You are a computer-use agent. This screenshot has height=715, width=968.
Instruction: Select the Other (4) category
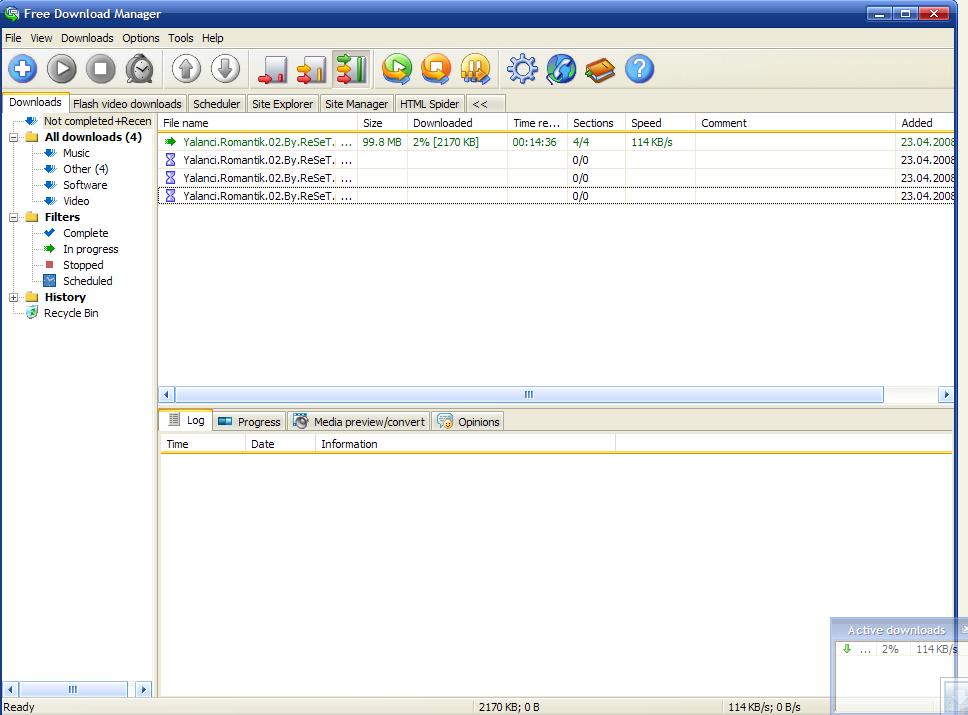coord(85,169)
